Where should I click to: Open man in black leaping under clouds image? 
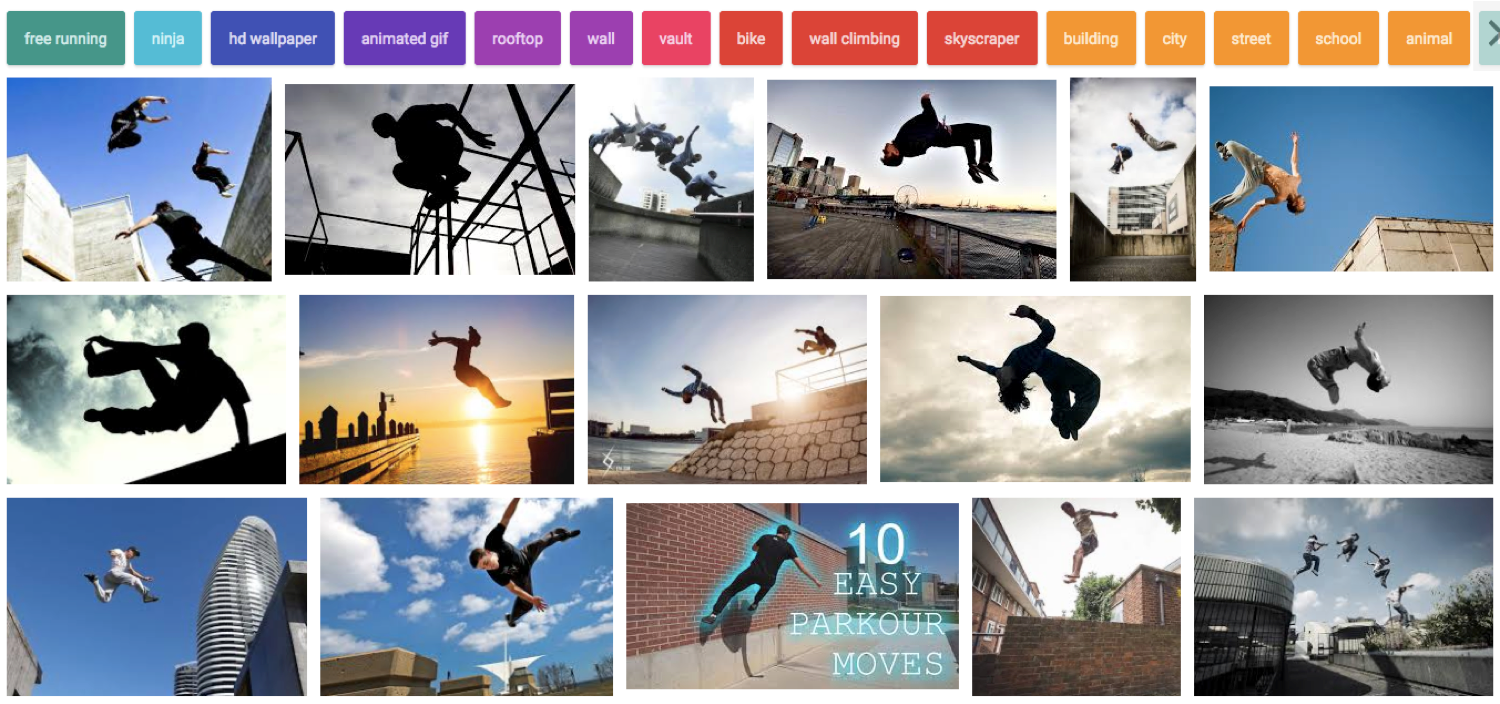pos(466,597)
